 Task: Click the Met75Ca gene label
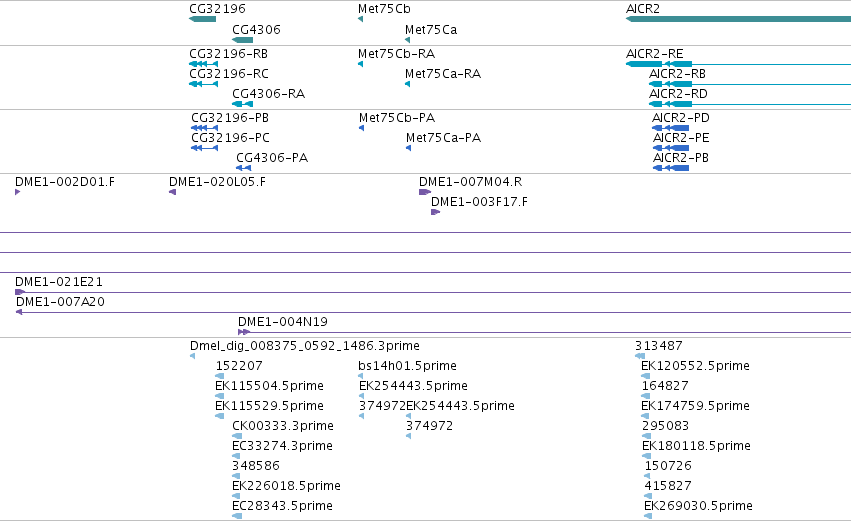click(431, 29)
